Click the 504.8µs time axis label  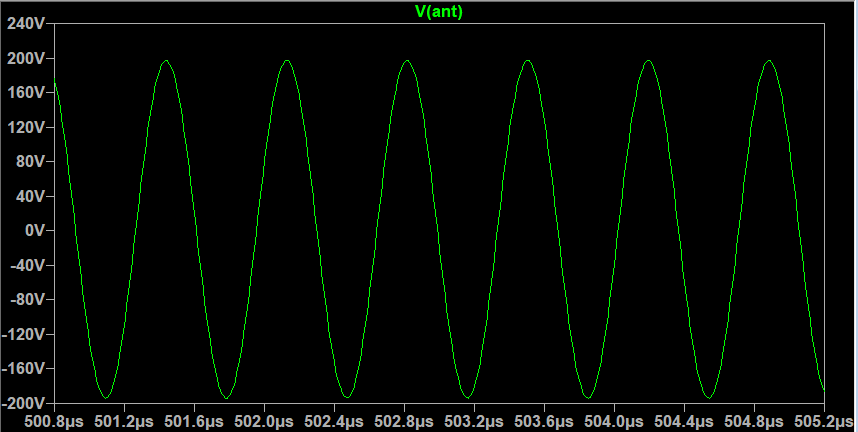click(x=755, y=422)
